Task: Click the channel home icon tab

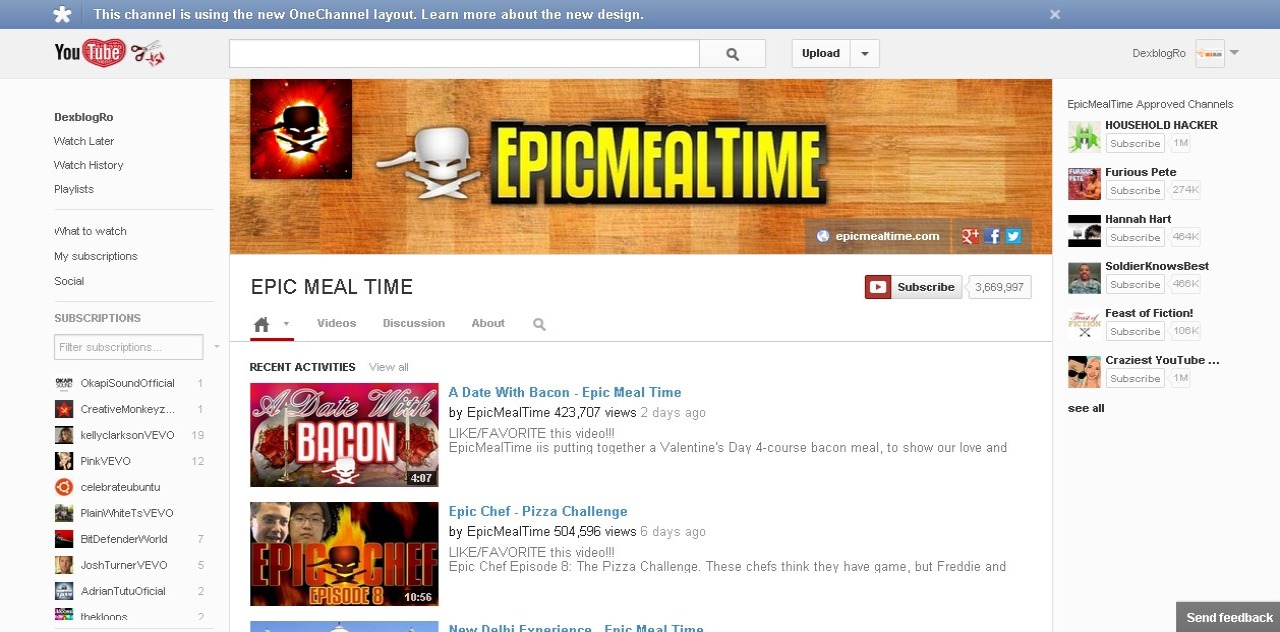Action: tap(262, 324)
